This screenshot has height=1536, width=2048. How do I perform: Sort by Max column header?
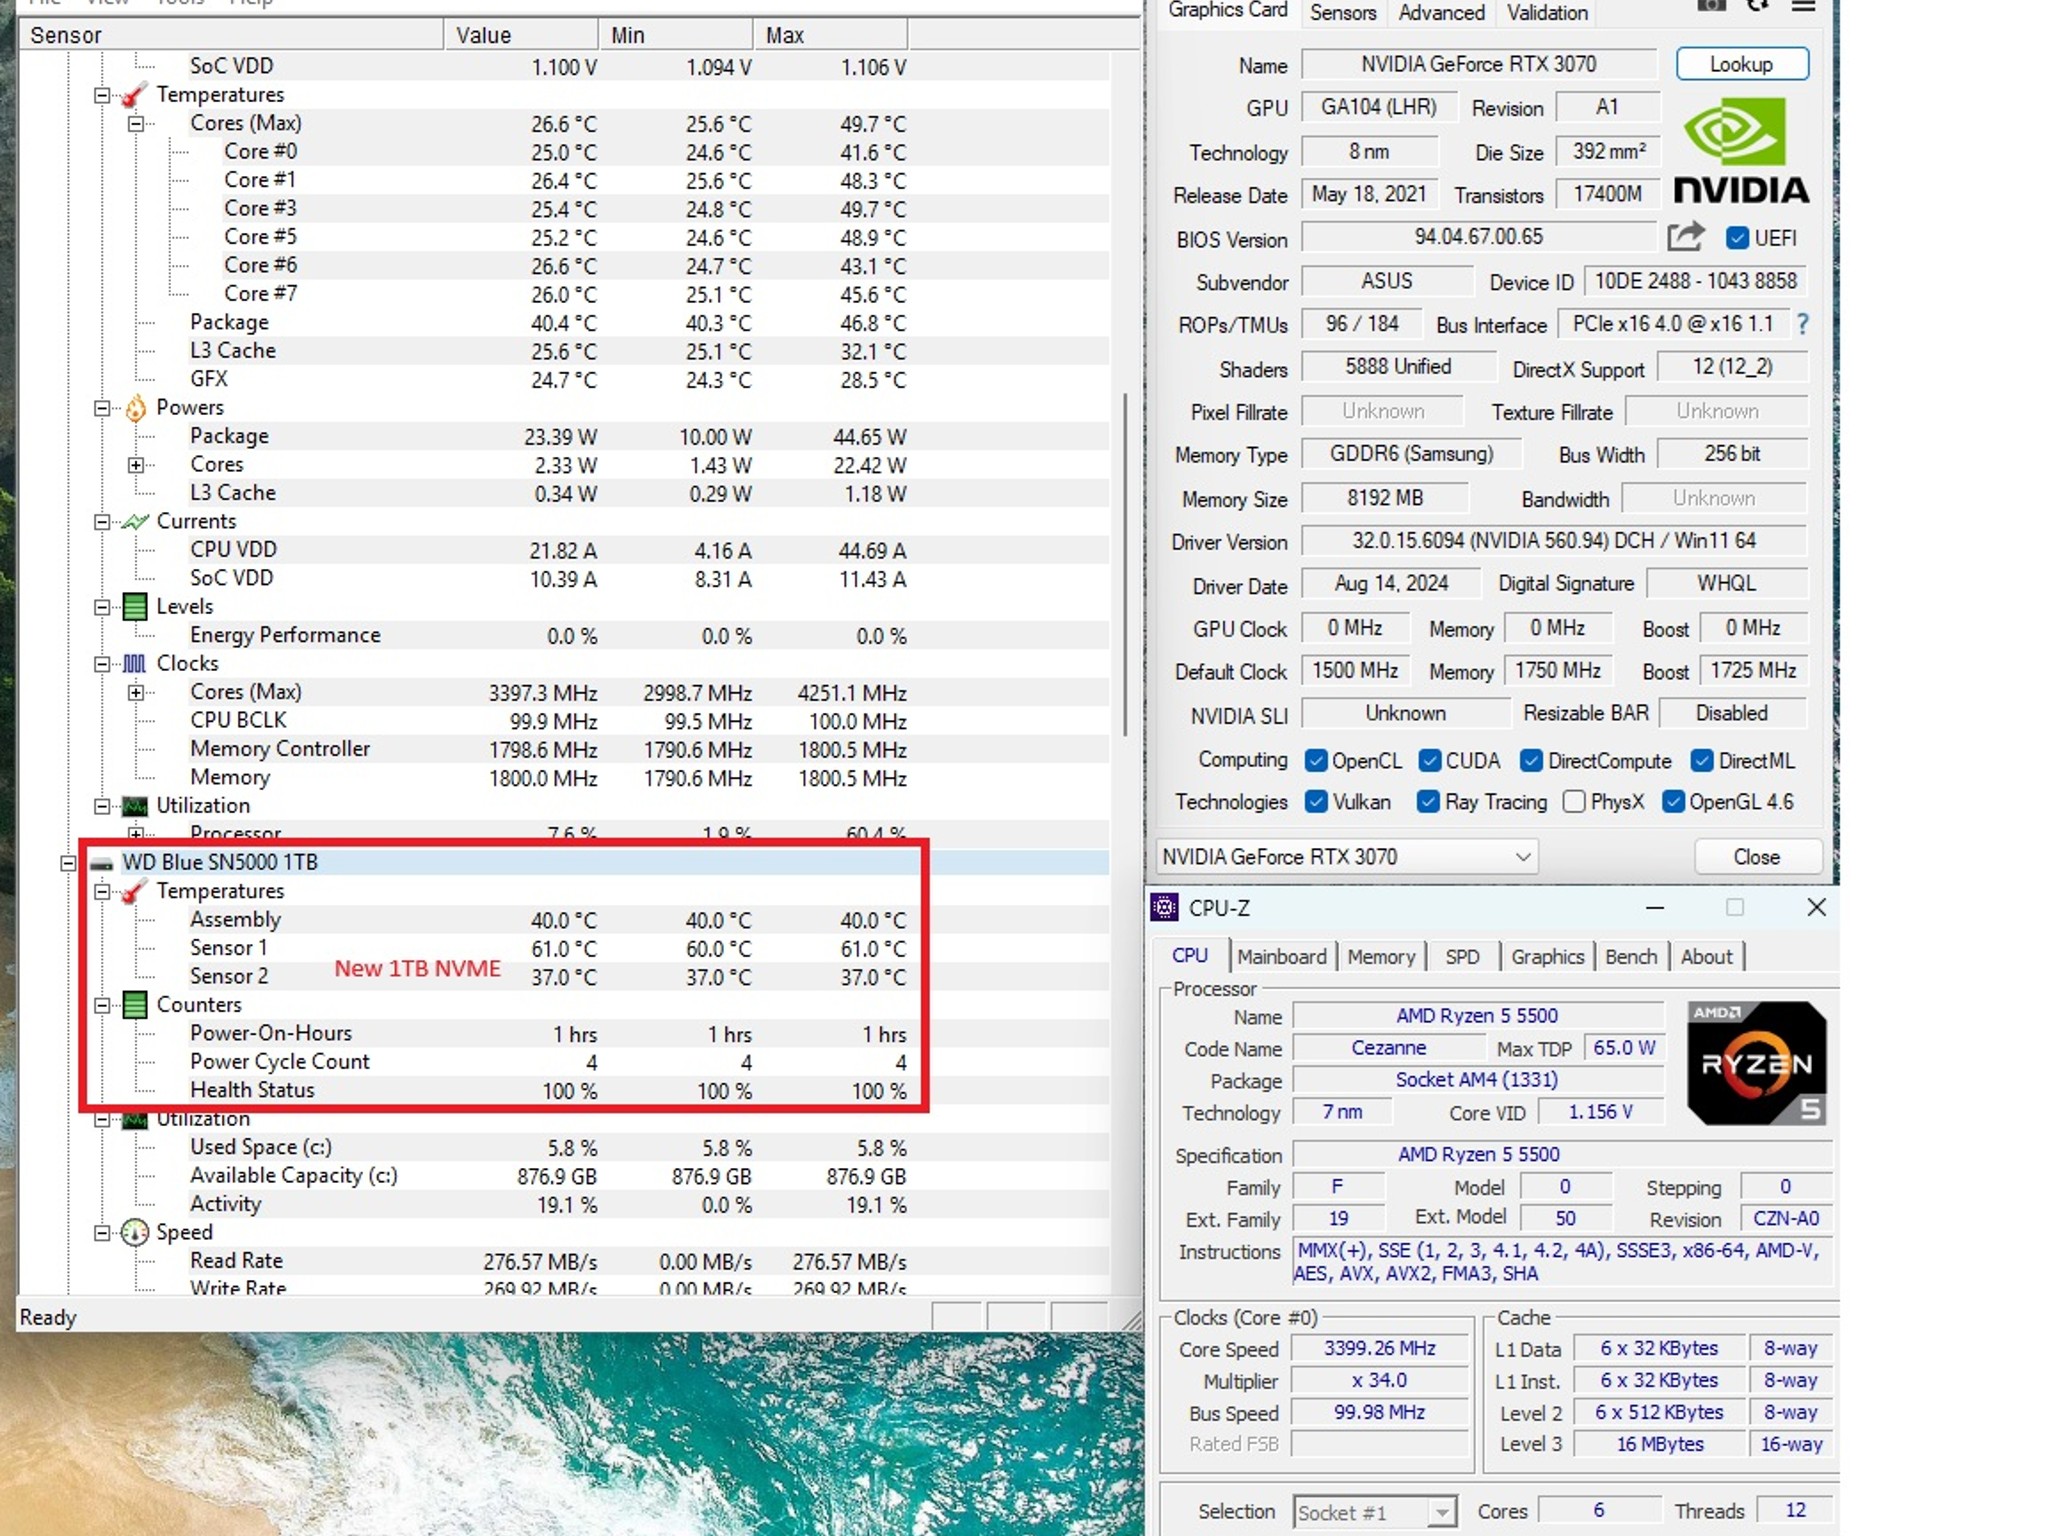click(x=831, y=35)
